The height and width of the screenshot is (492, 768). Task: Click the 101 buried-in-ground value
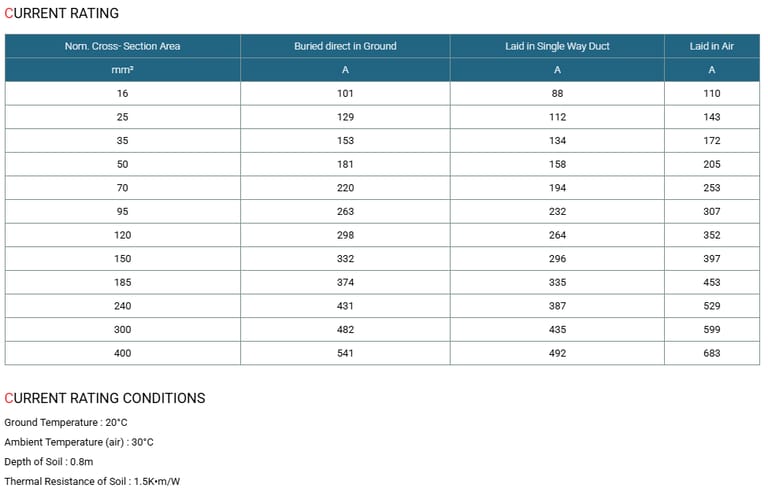pos(345,93)
